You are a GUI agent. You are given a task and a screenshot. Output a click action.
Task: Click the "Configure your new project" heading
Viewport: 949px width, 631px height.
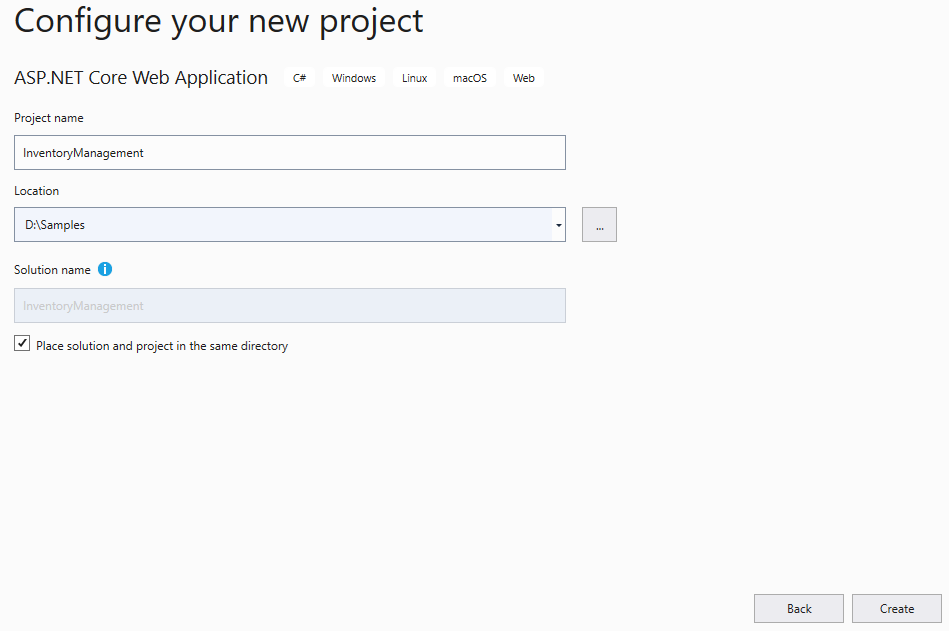click(219, 21)
